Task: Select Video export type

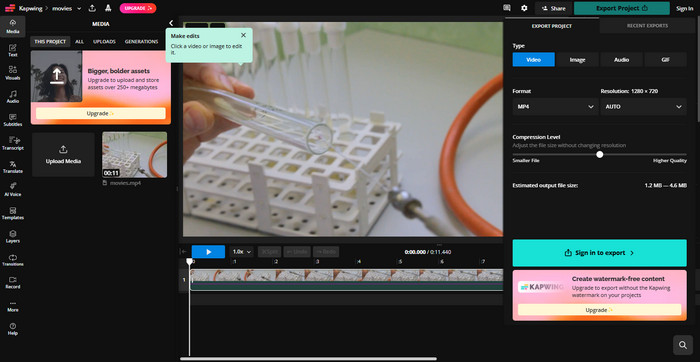Action: (533, 59)
